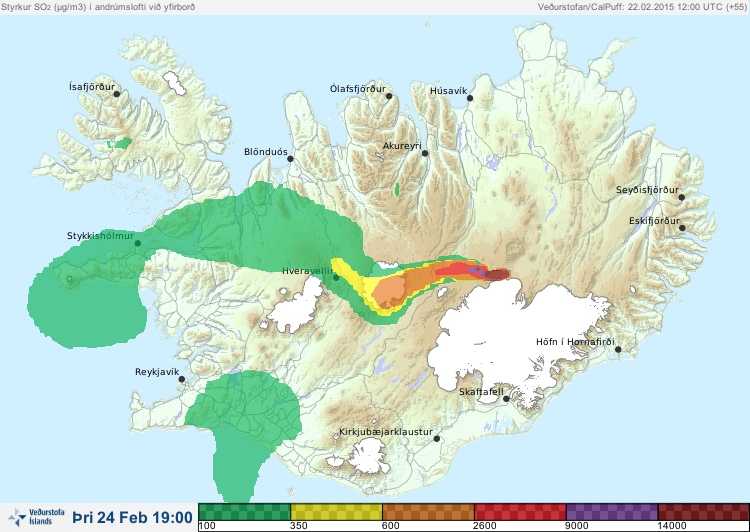Image resolution: width=750 pixels, height=532 pixels.
Task: Select the red 2600 legend swatch
Action: click(520, 512)
